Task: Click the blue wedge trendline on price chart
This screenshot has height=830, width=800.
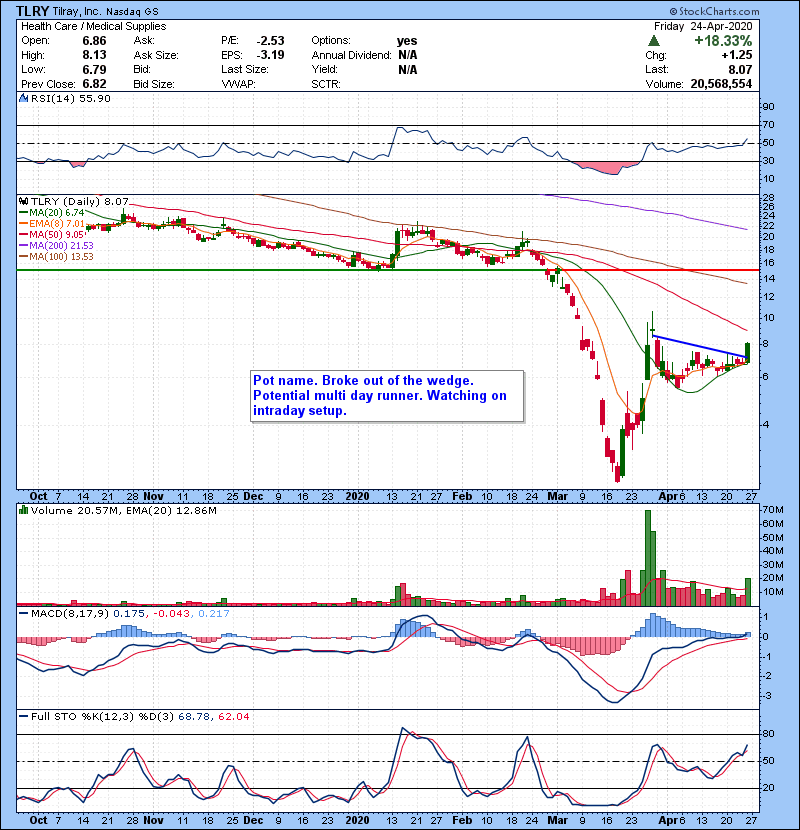Action: (x=700, y=347)
